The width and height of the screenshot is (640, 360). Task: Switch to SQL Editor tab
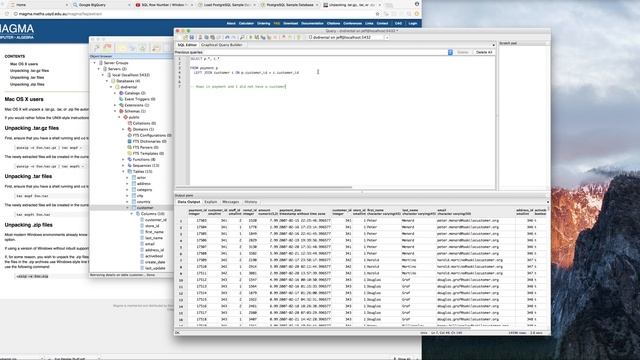coord(187,45)
